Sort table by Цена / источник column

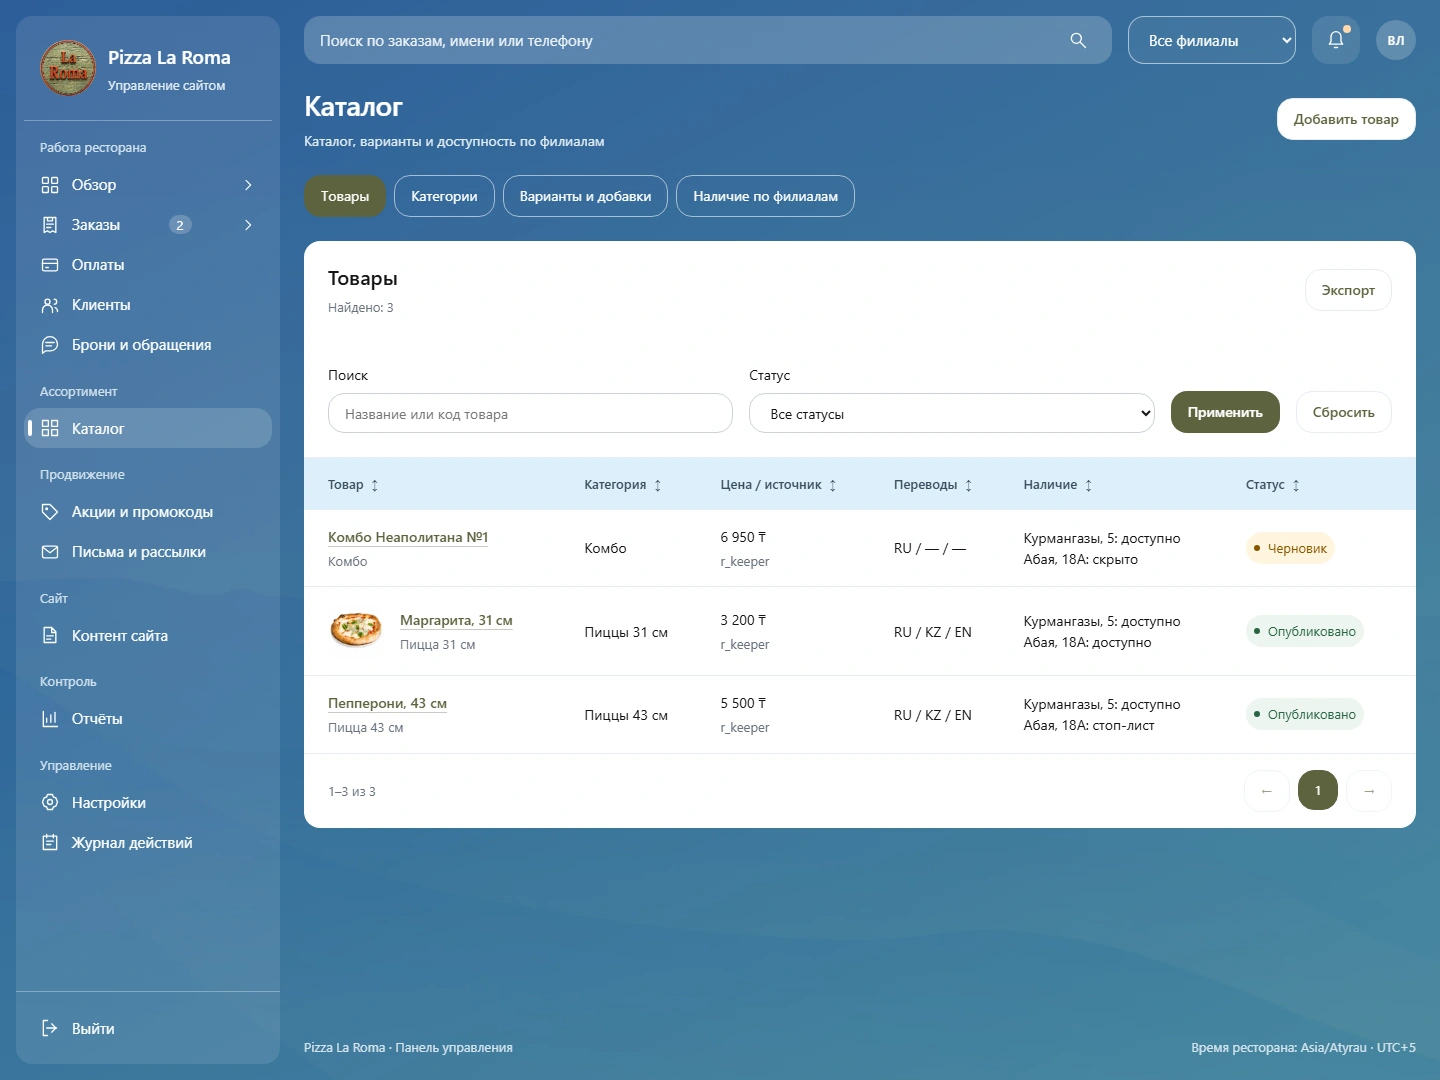coord(778,485)
